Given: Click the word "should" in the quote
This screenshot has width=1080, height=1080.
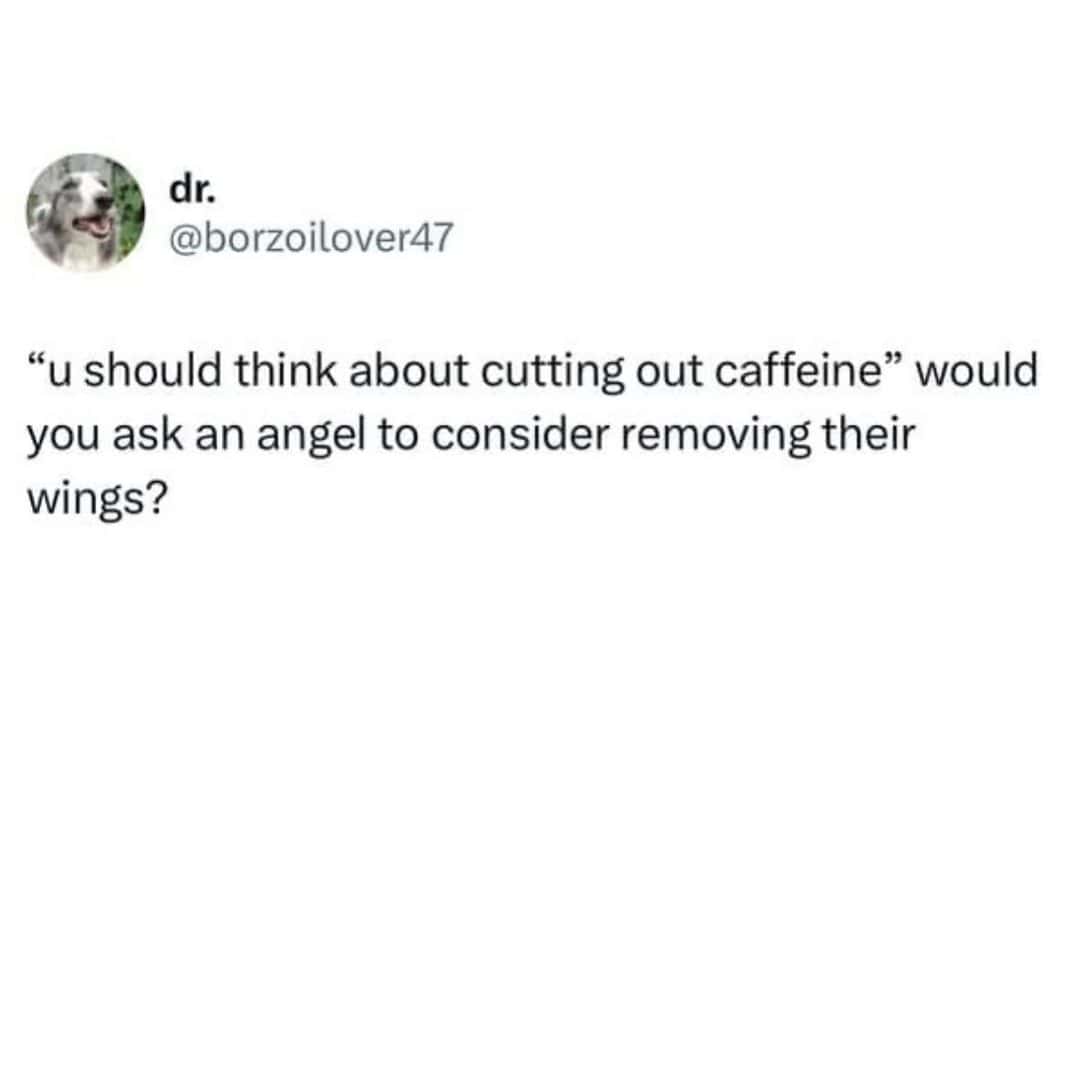Looking at the screenshot, I should pos(152,371).
